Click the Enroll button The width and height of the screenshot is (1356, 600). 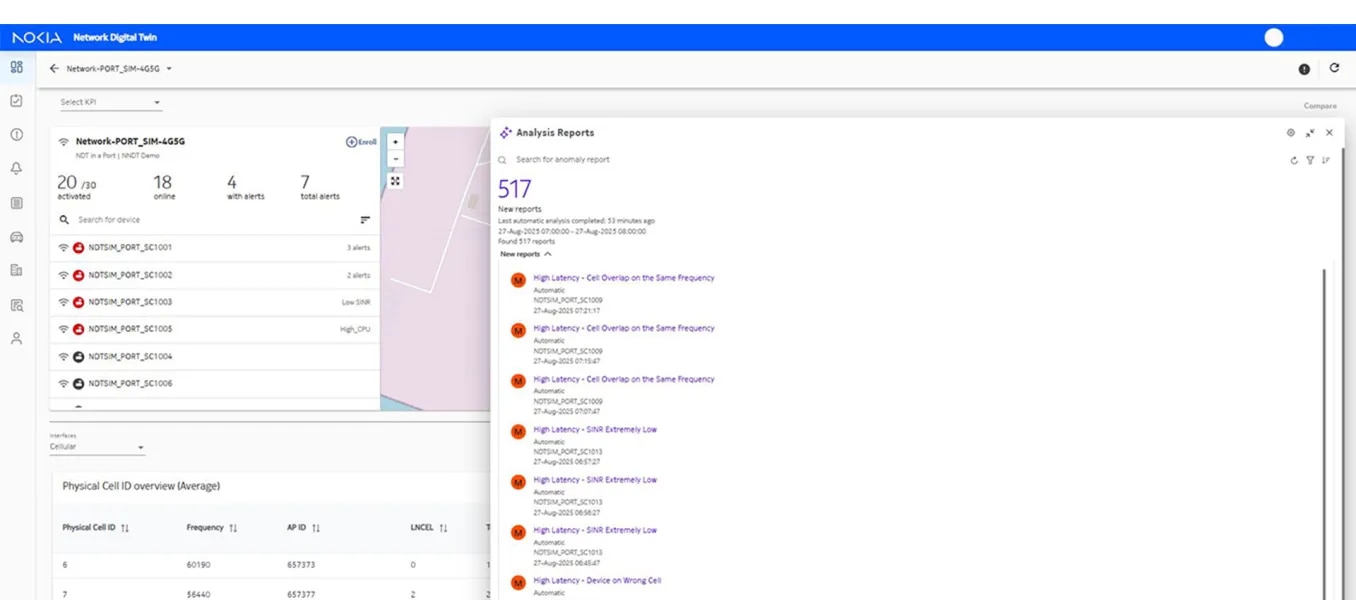click(361, 142)
